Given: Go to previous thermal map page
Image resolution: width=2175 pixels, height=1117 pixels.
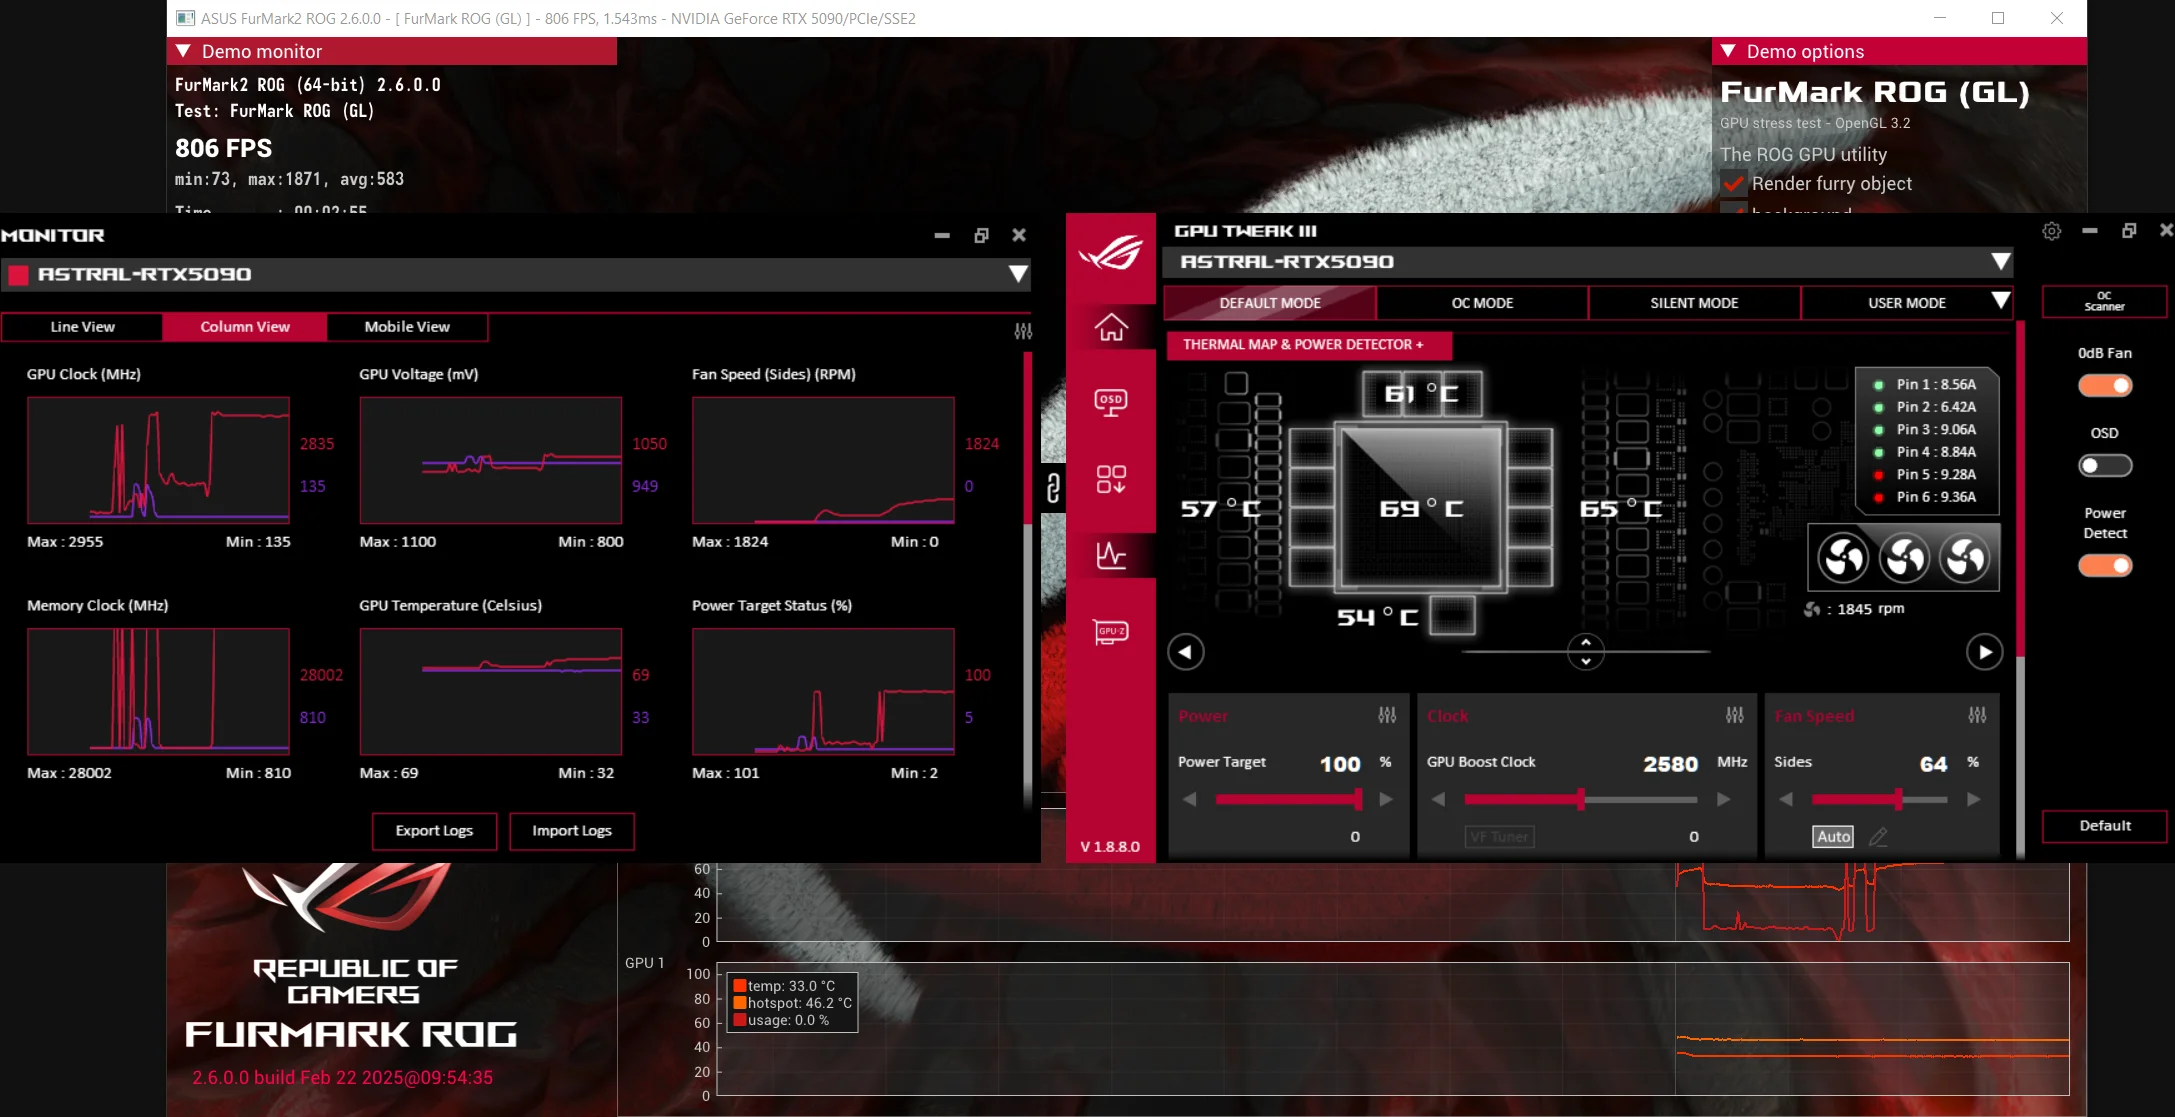Looking at the screenshot, I should tap(1186, 652).
